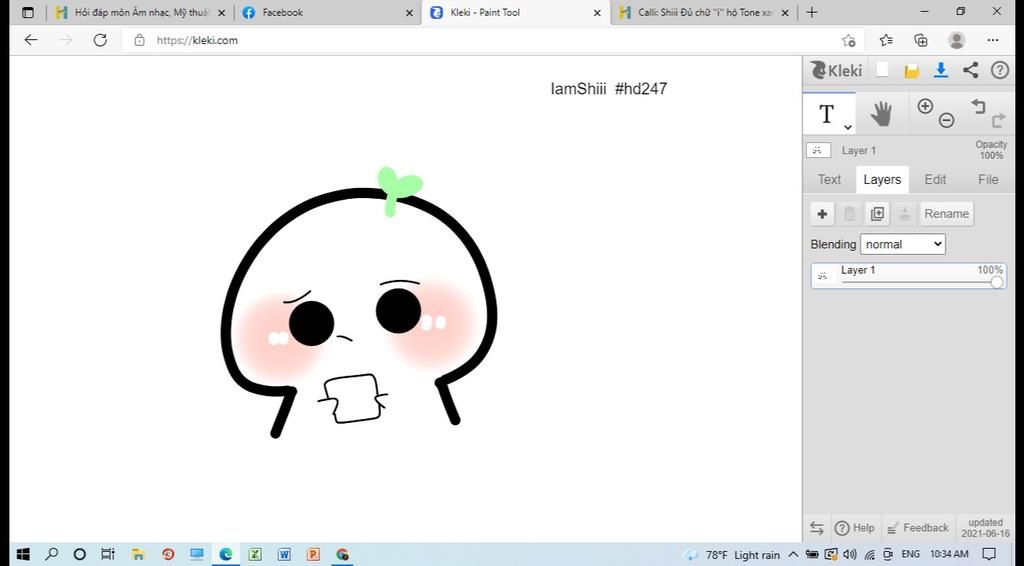This screenshot has width=1024, height=566.
Task: Add this page to favorites
Action: (848, 40)
